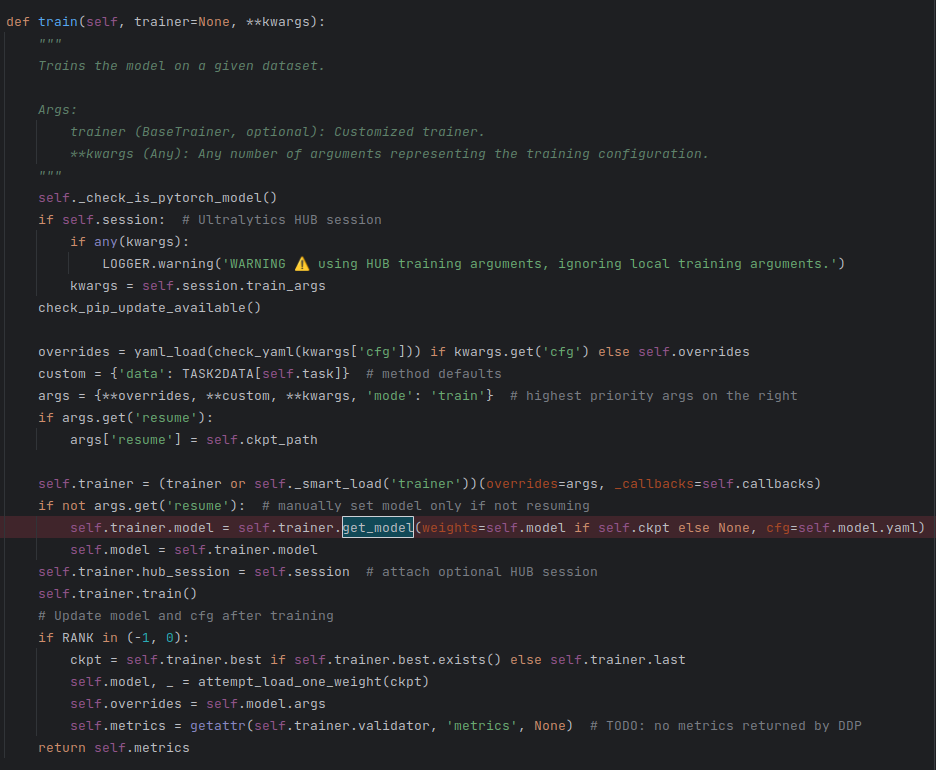Viewport: 936px width, 770px height.
Task: Click the TODO comment about DDP metrics
Action: pyautogui.click(x=725, y=725)
